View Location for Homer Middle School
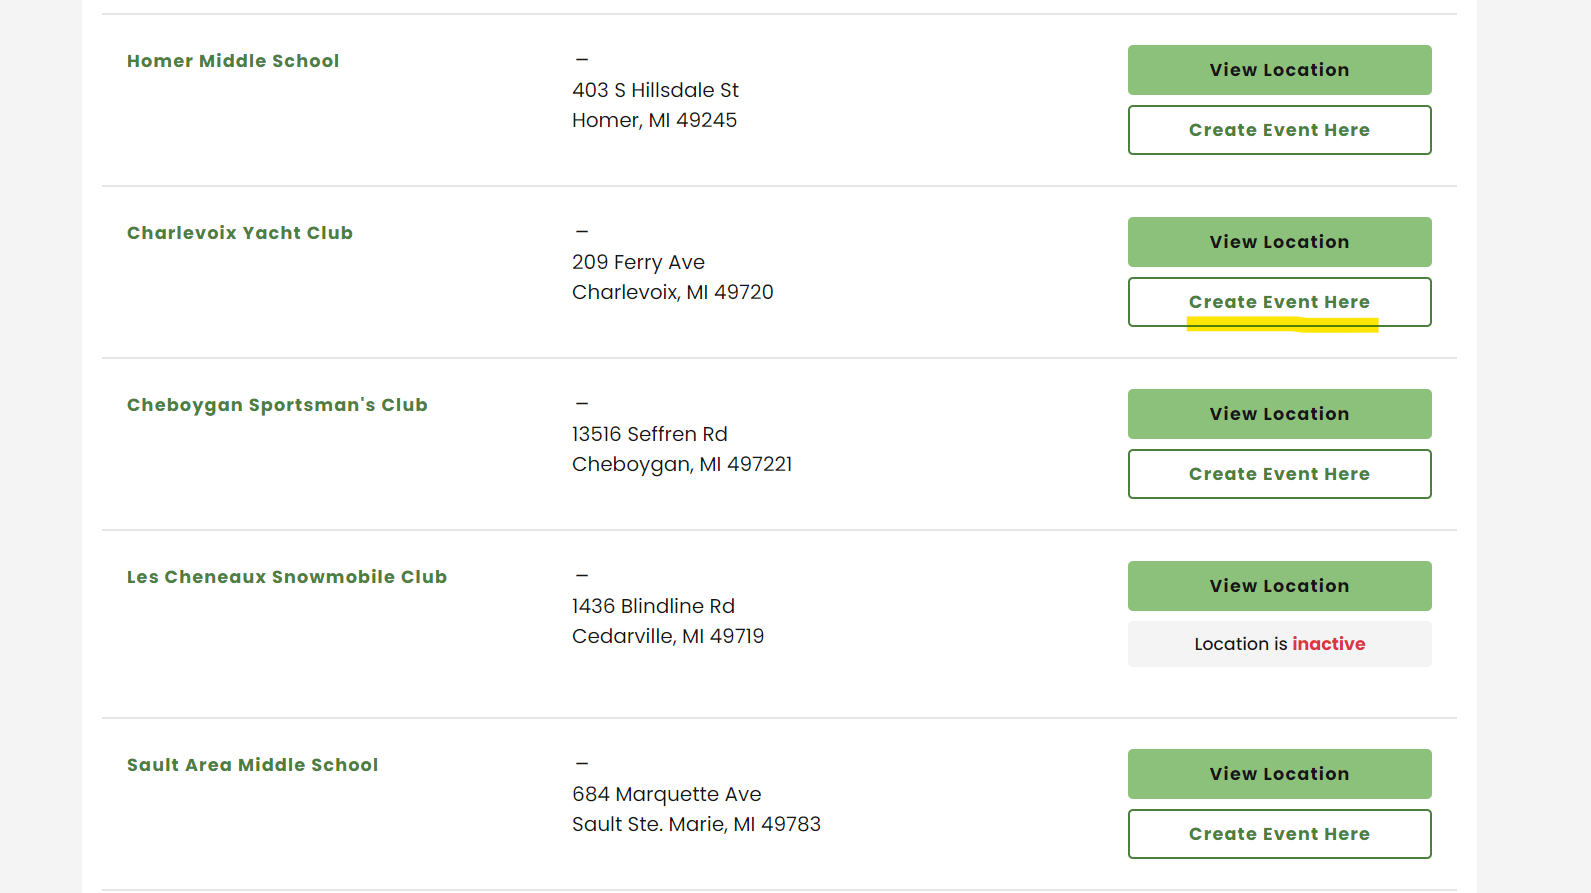Screen dimensions: 1591x893 (1279, 70)
